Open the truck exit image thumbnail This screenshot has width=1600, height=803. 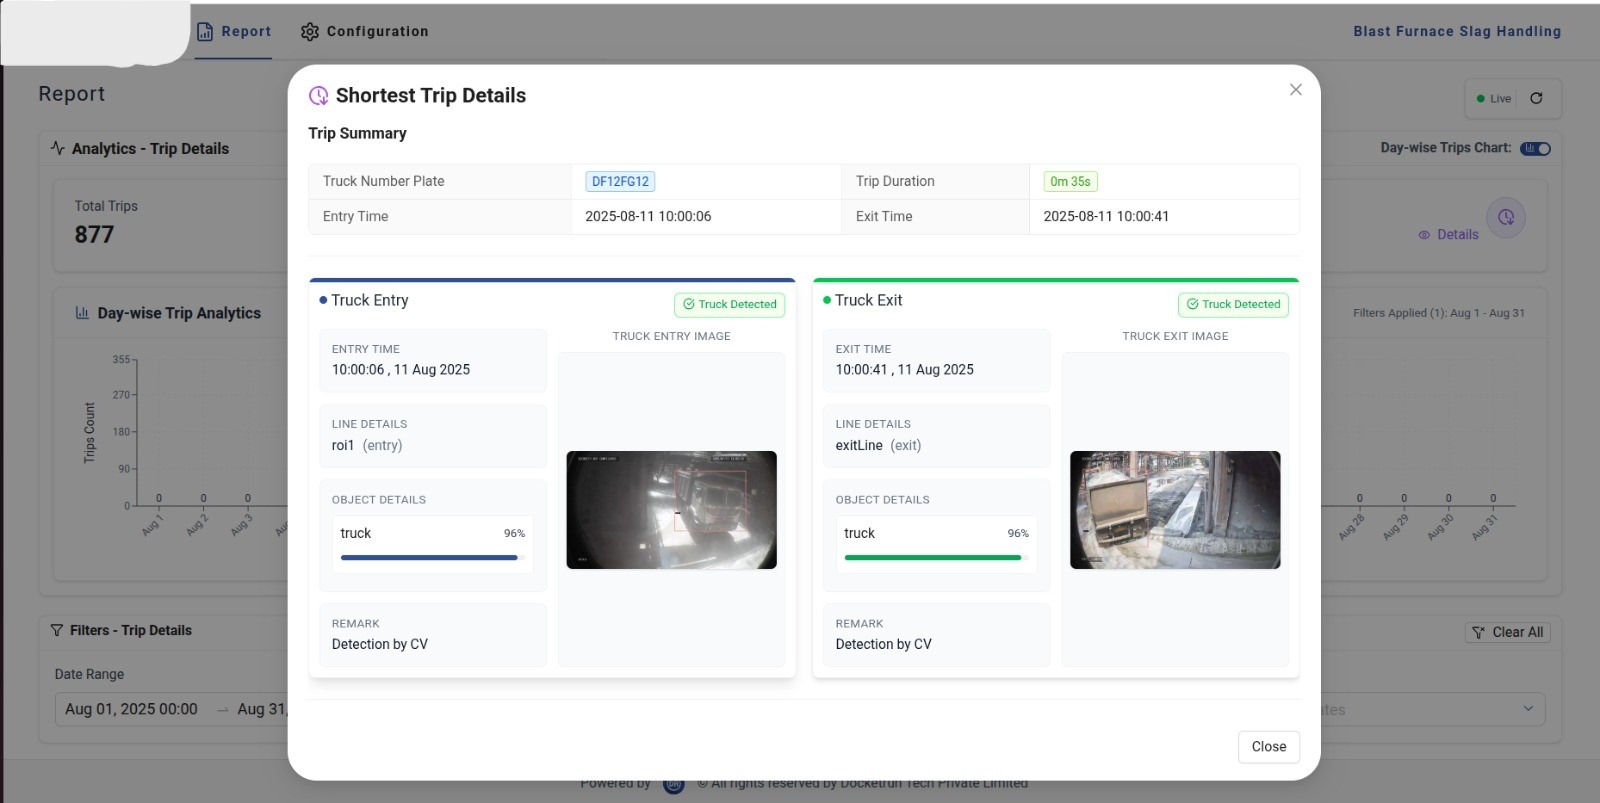point(1175,510)
